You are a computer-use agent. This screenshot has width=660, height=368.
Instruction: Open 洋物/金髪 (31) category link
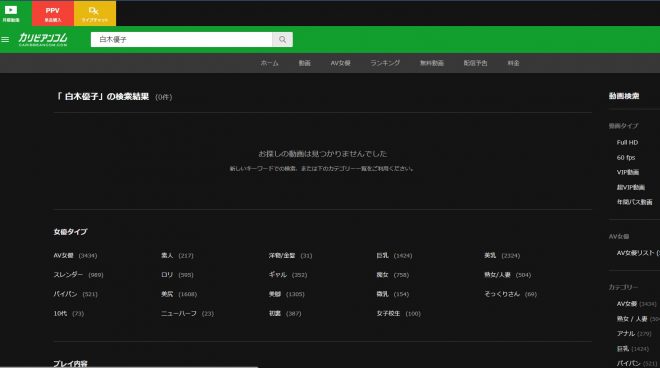click(x=290, y=256)
